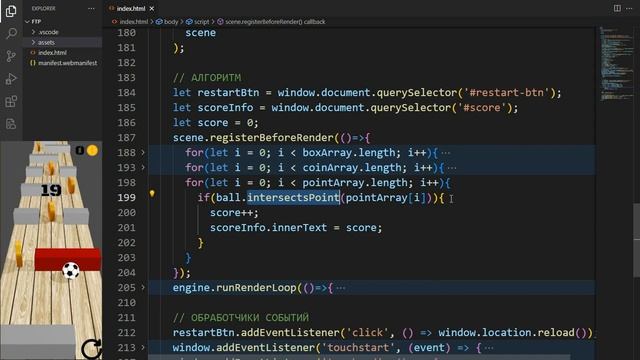Open index.html in the file explorer

(52, 53)
